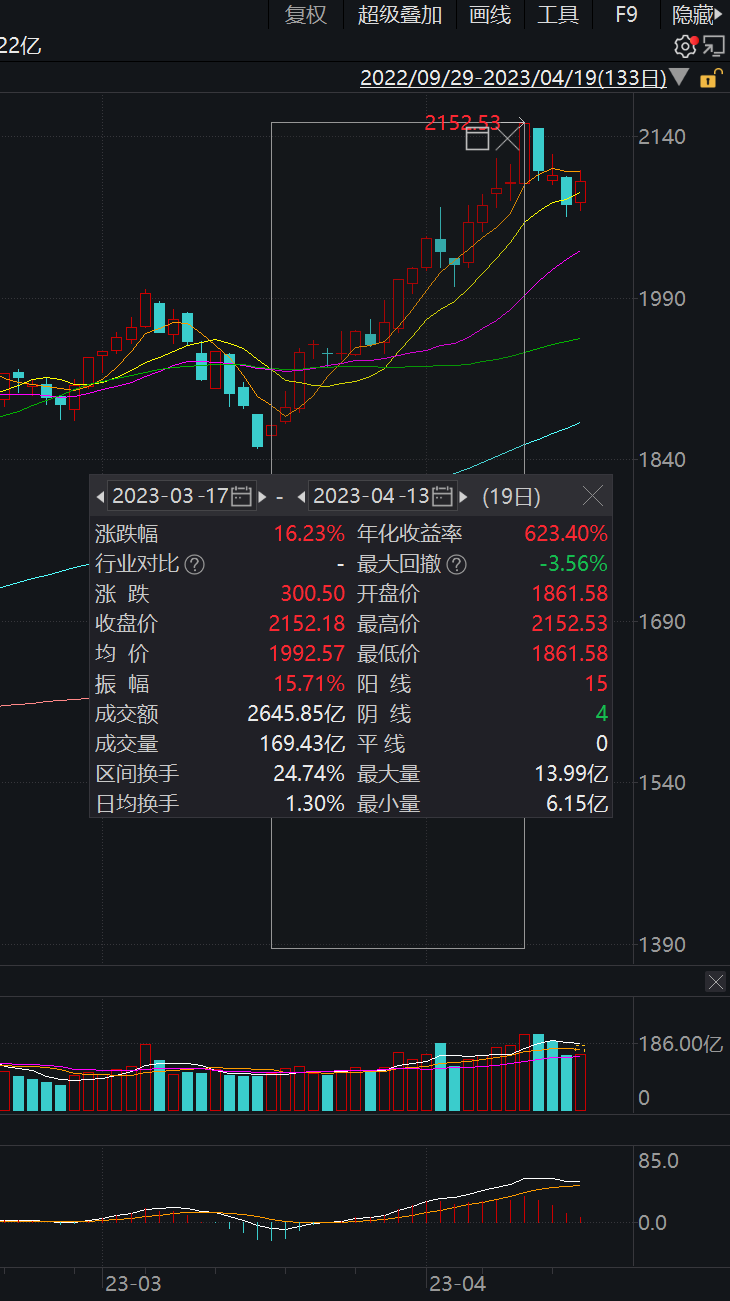Click the 振幅 value 15.71%
Viewport: 730px width, 1301px height.
pyautogui.click(x=309, y=684)
